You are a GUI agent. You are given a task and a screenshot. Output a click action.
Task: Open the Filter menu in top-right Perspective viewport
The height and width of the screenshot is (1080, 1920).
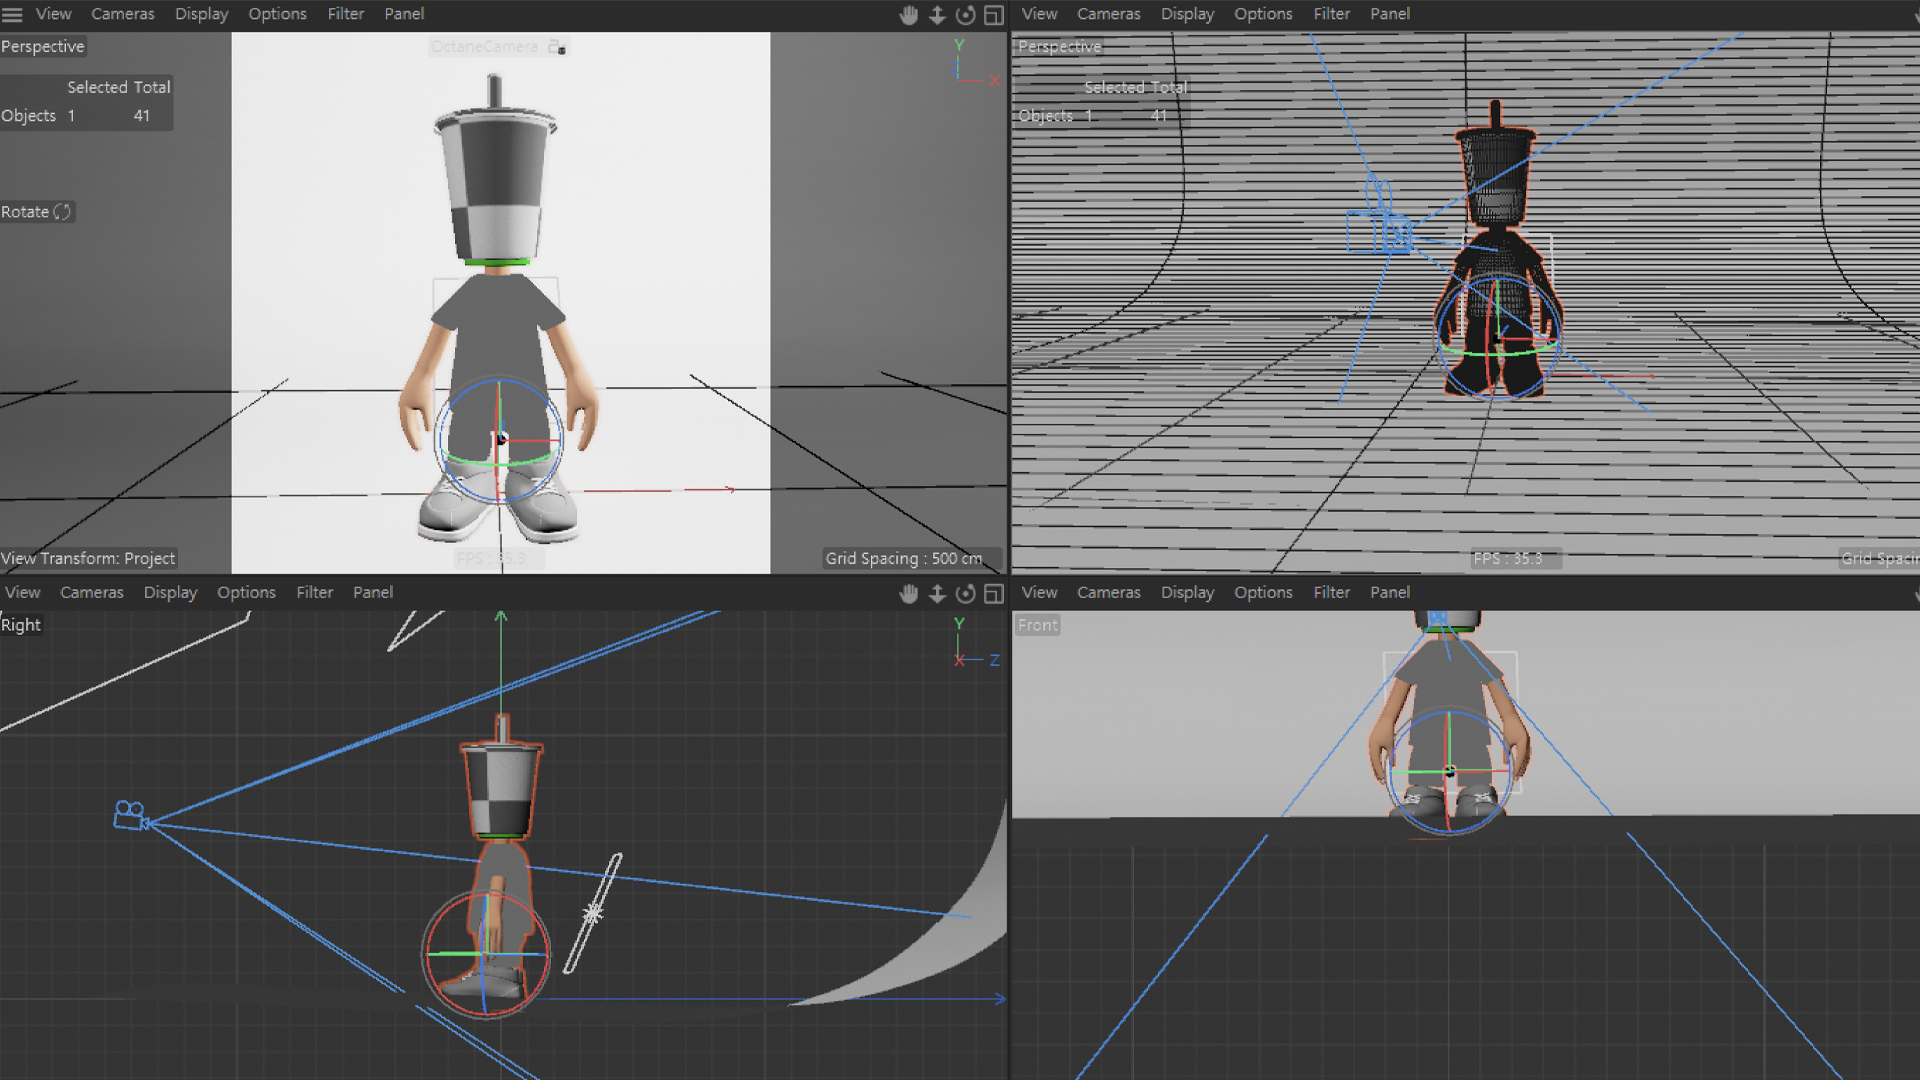(1331, 14)
